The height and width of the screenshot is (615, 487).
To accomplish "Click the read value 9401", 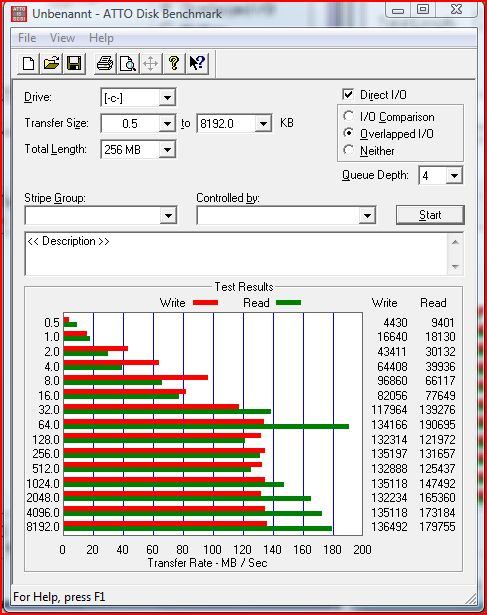I will tap(443, 323).
